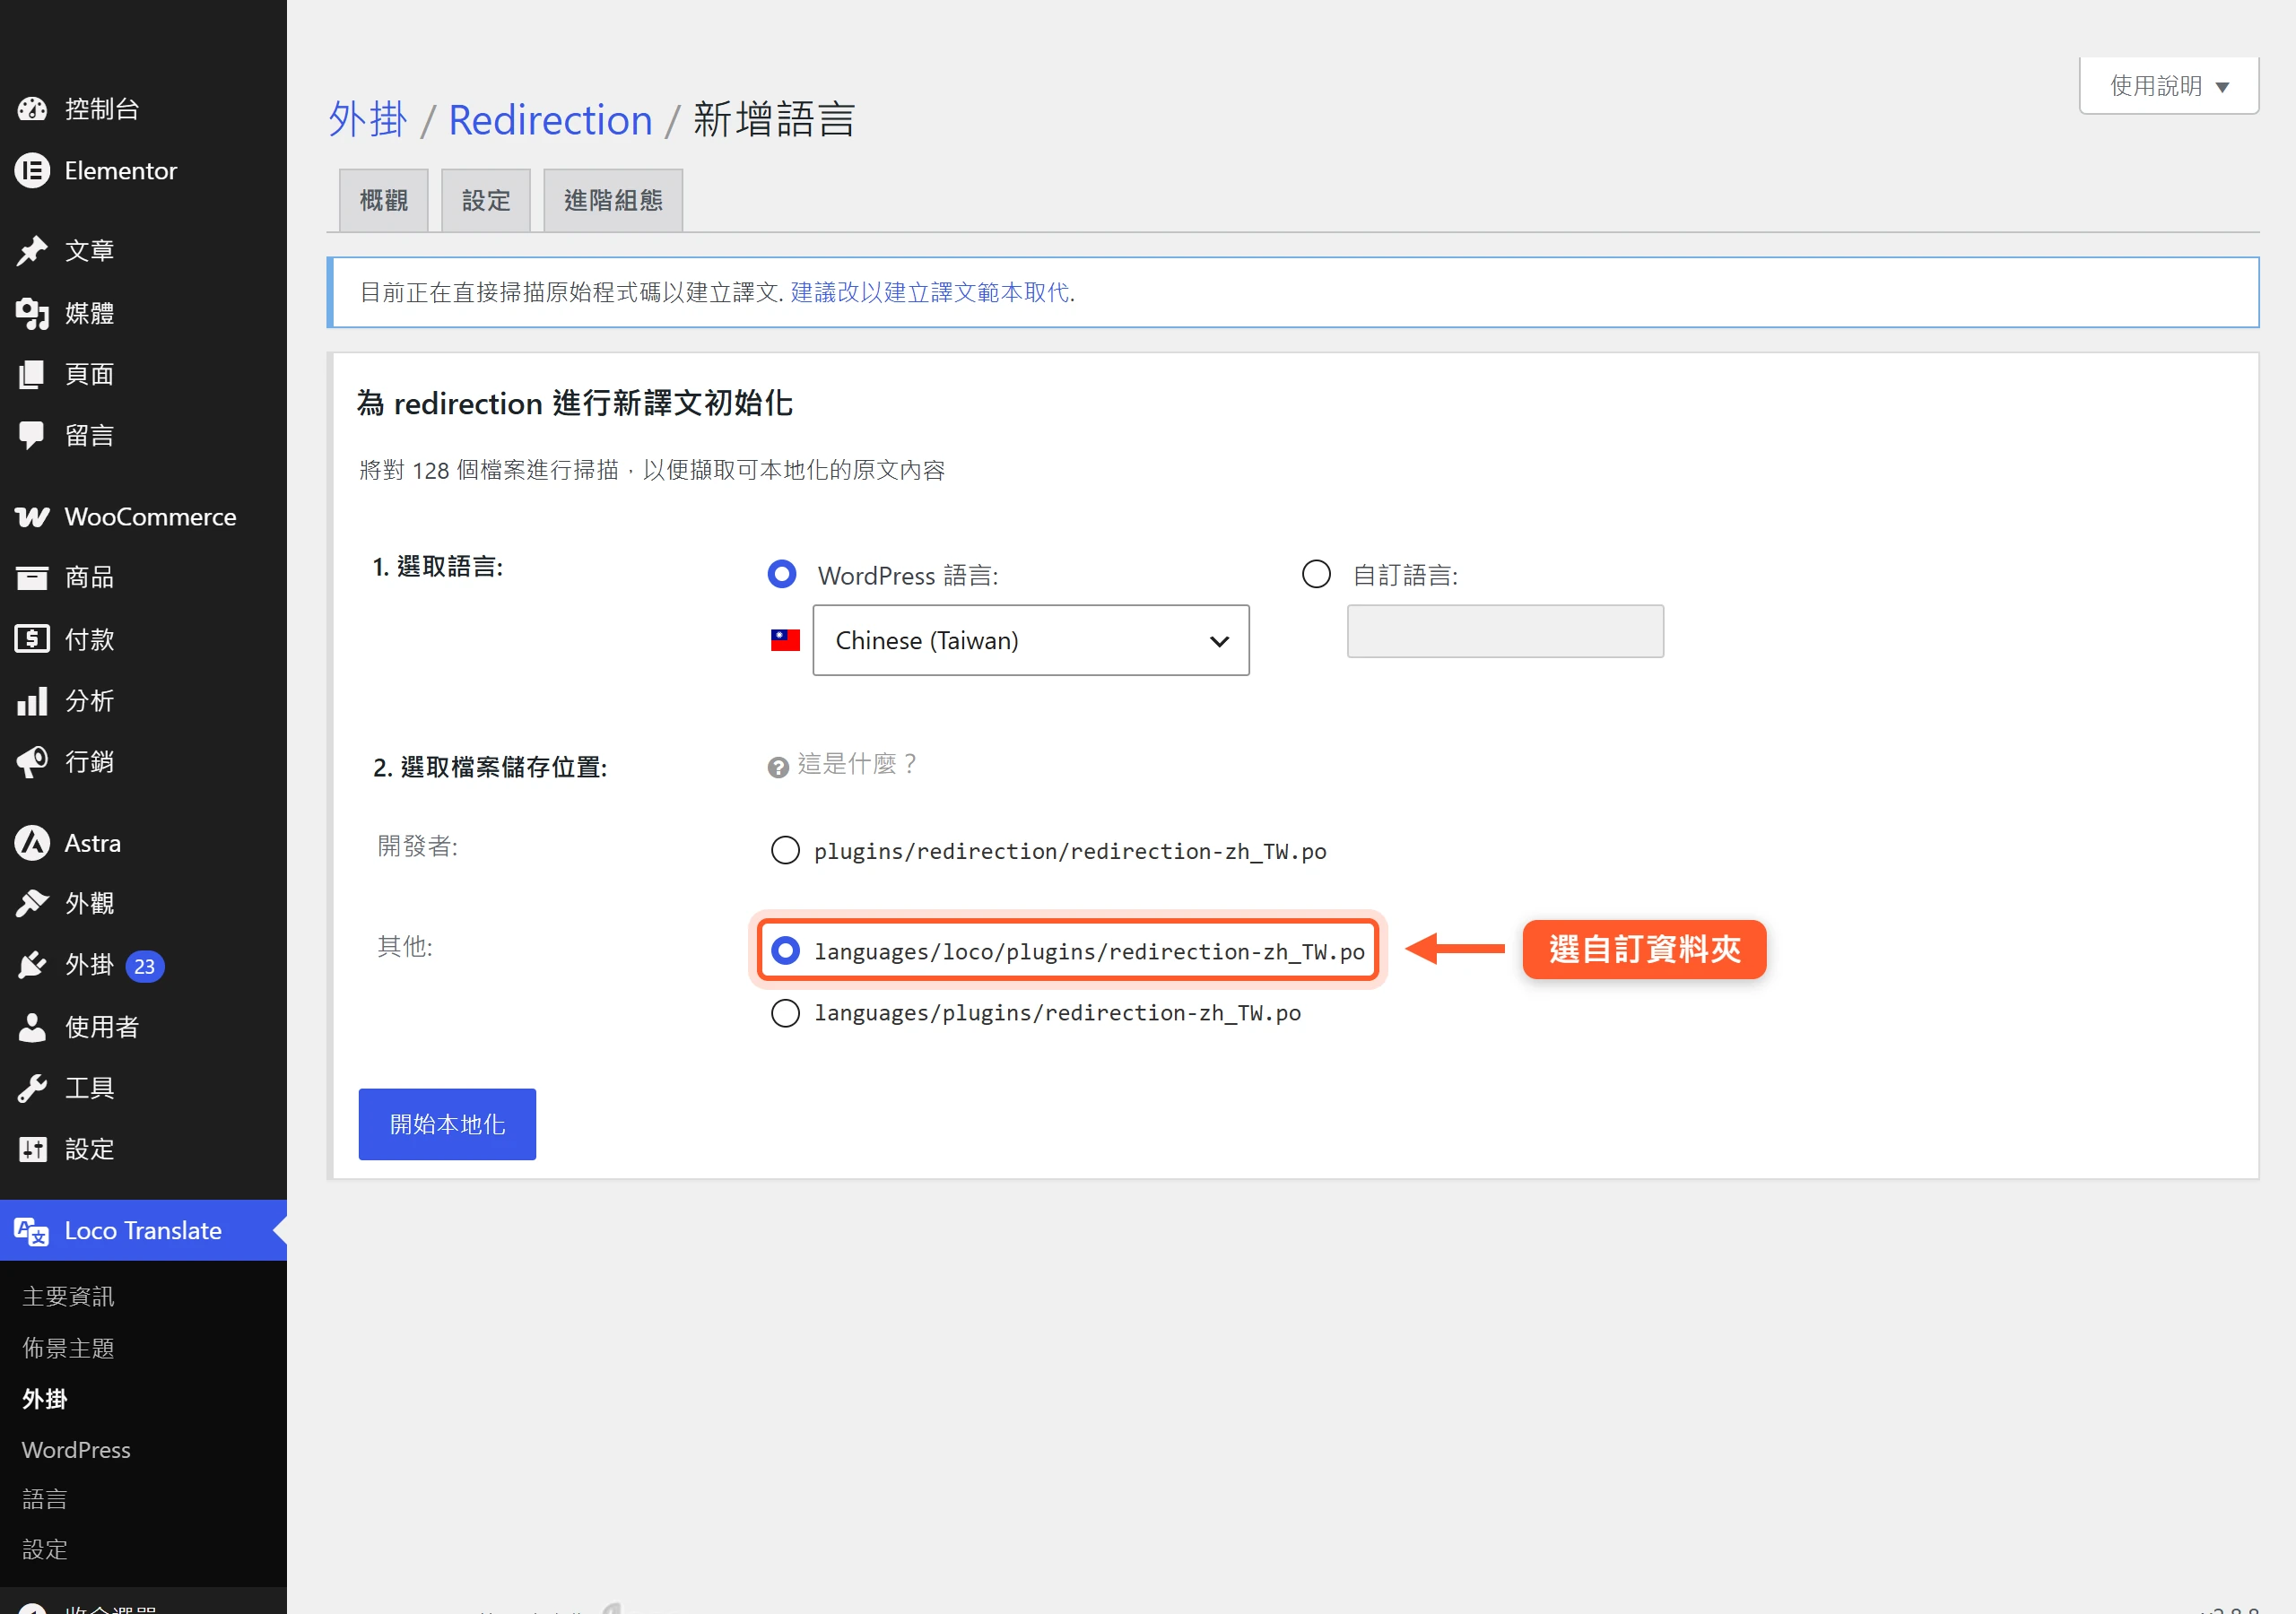The height and width of the screenshot is (1614, 2296).
Task: Click the Loco Translate menu label
Action: (x=143, y=1231)
